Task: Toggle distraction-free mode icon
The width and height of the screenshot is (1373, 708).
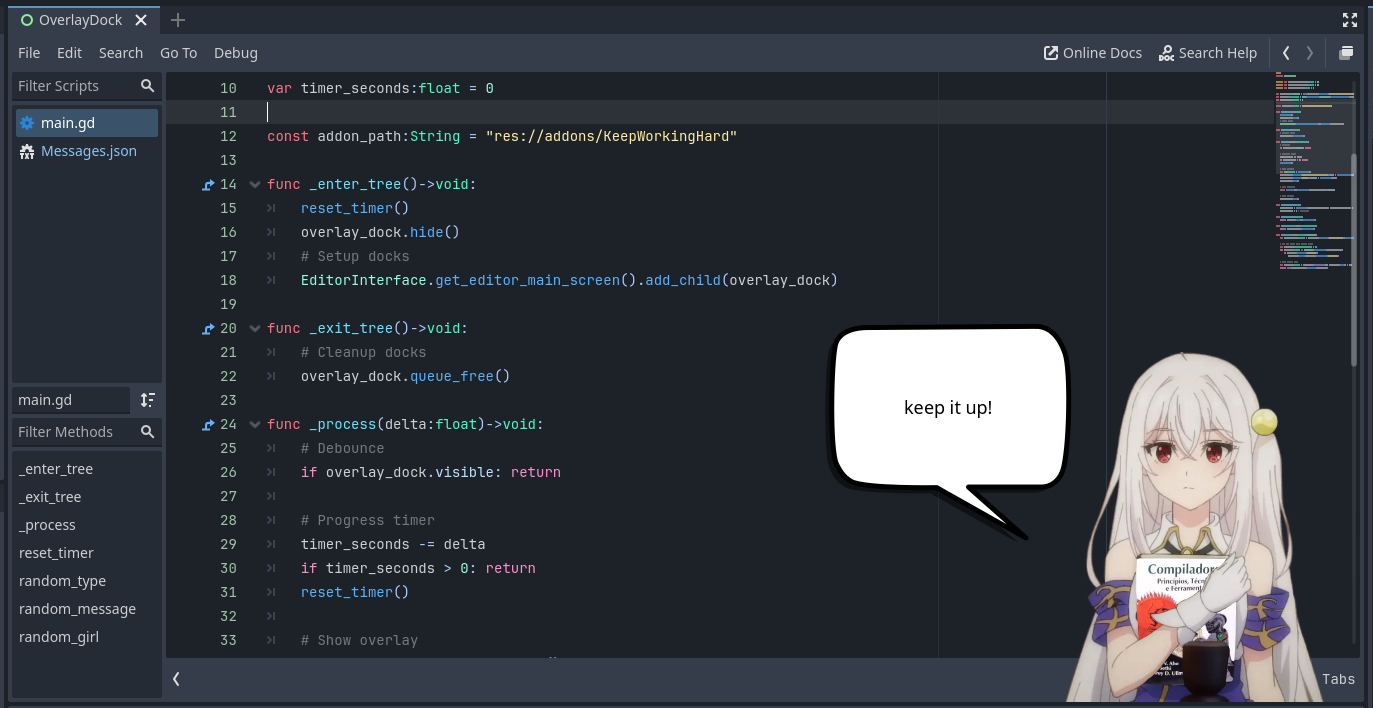Action: tap(1350, 20)
